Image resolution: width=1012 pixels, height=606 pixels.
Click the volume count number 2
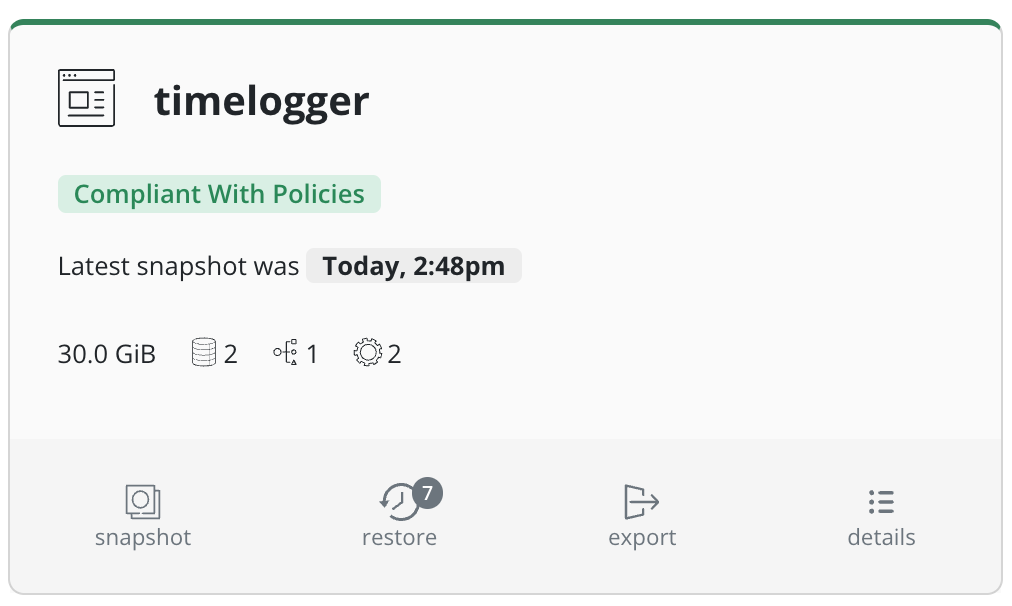pyautogui.click(x=230, y=354)
